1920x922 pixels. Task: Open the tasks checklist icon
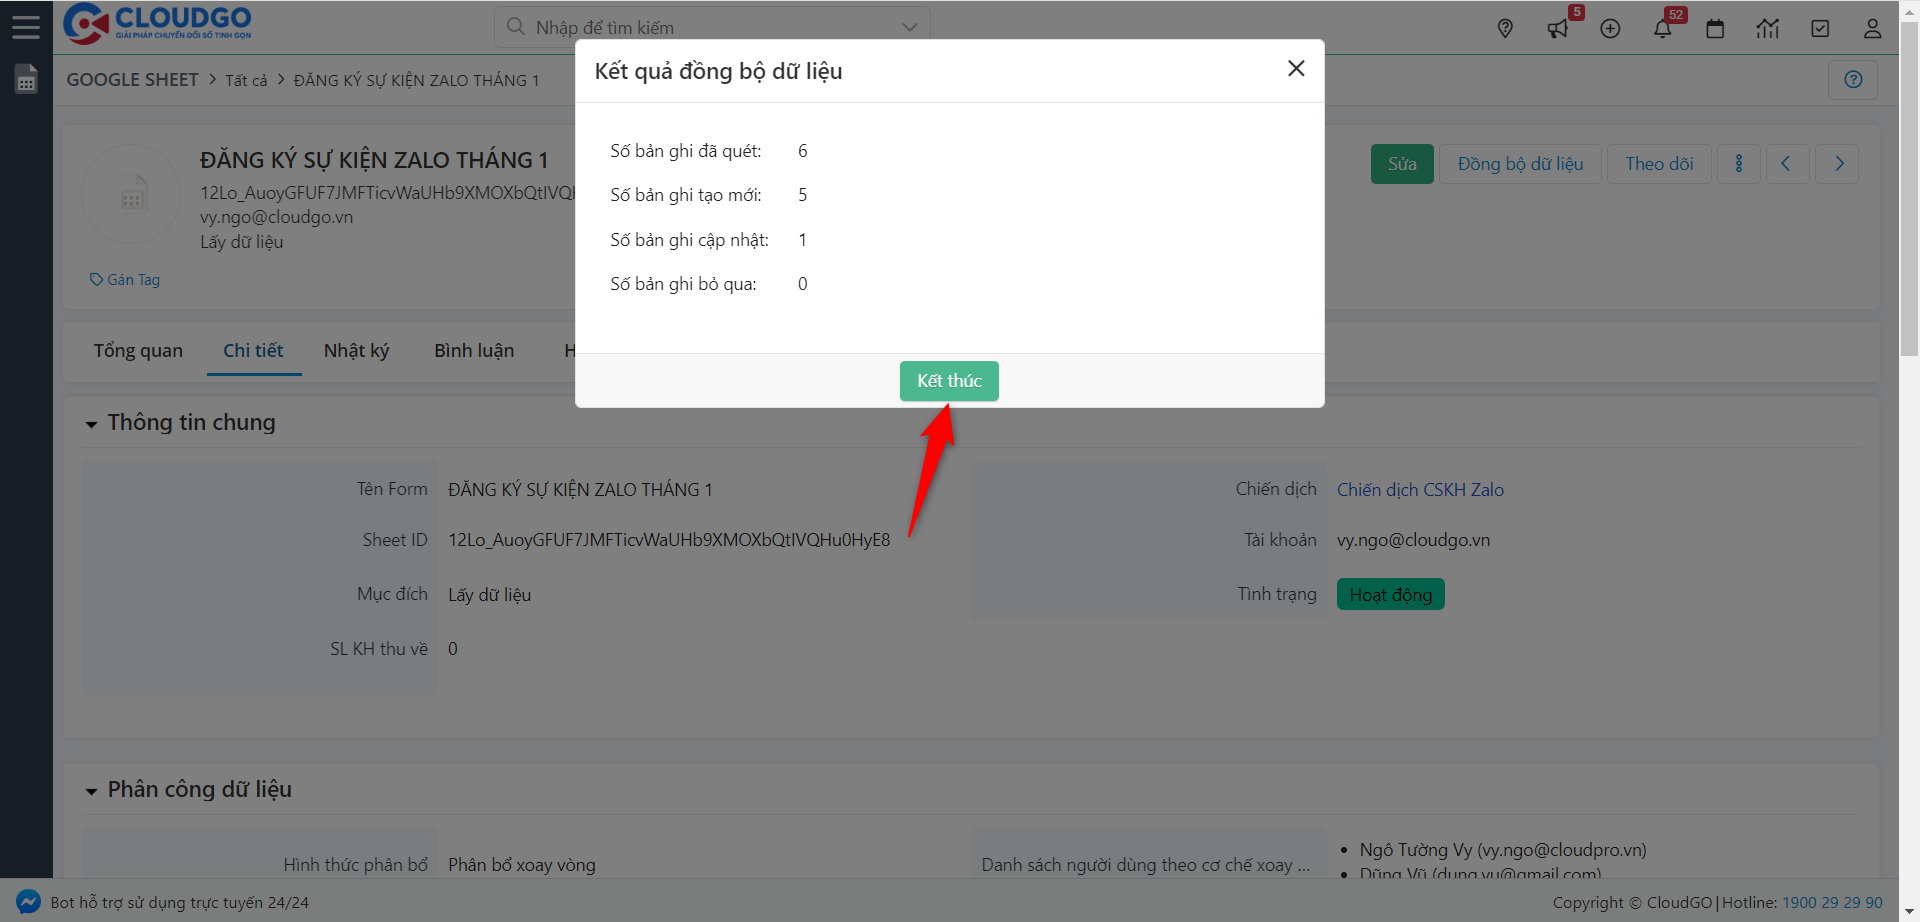[1820, 29]
